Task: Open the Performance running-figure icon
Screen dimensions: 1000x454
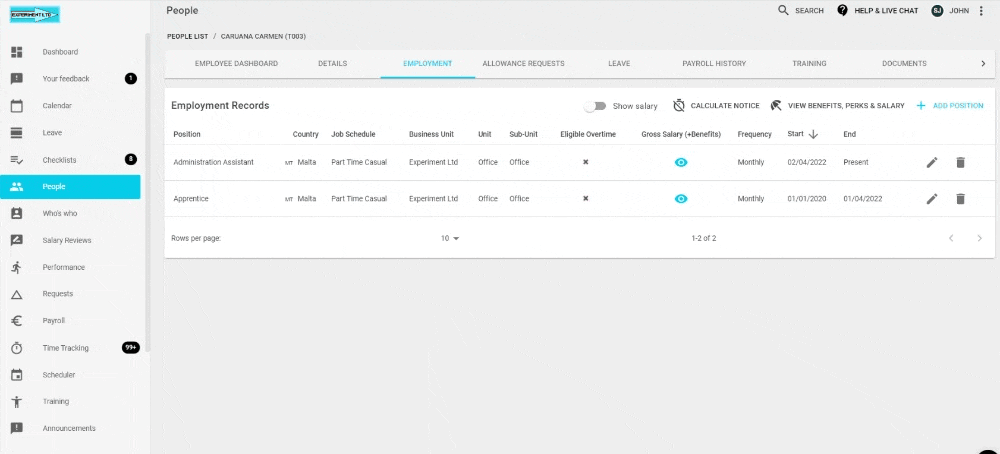Action: tap(17, 267)
